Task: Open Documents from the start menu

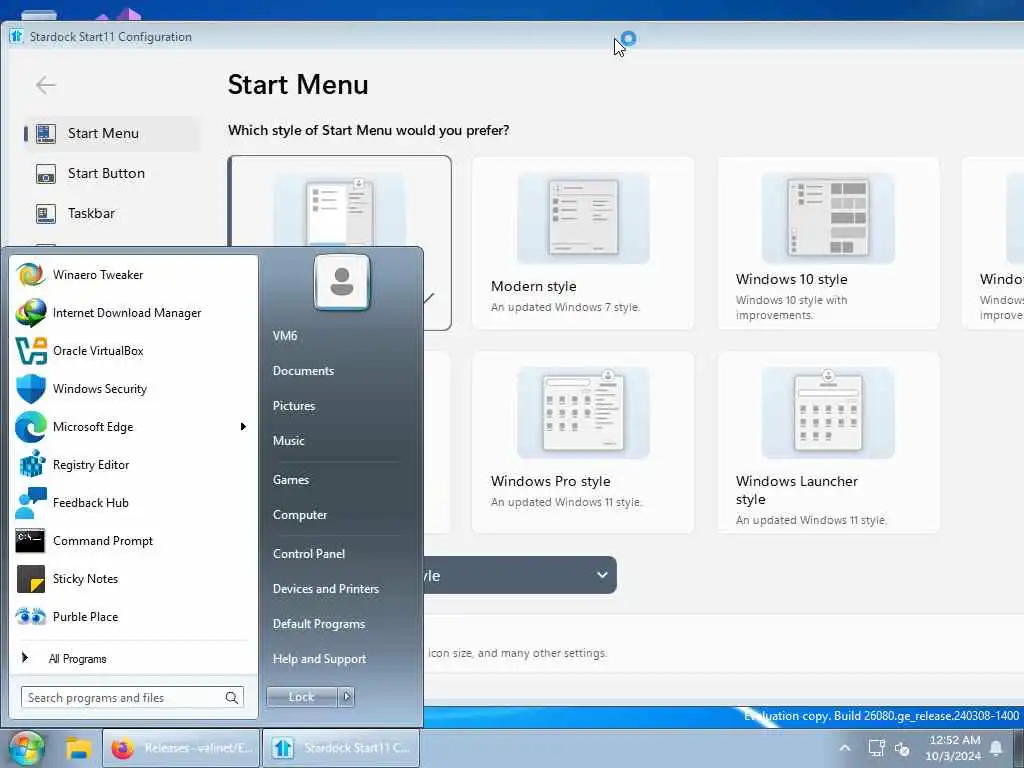Action: [303, 371]
